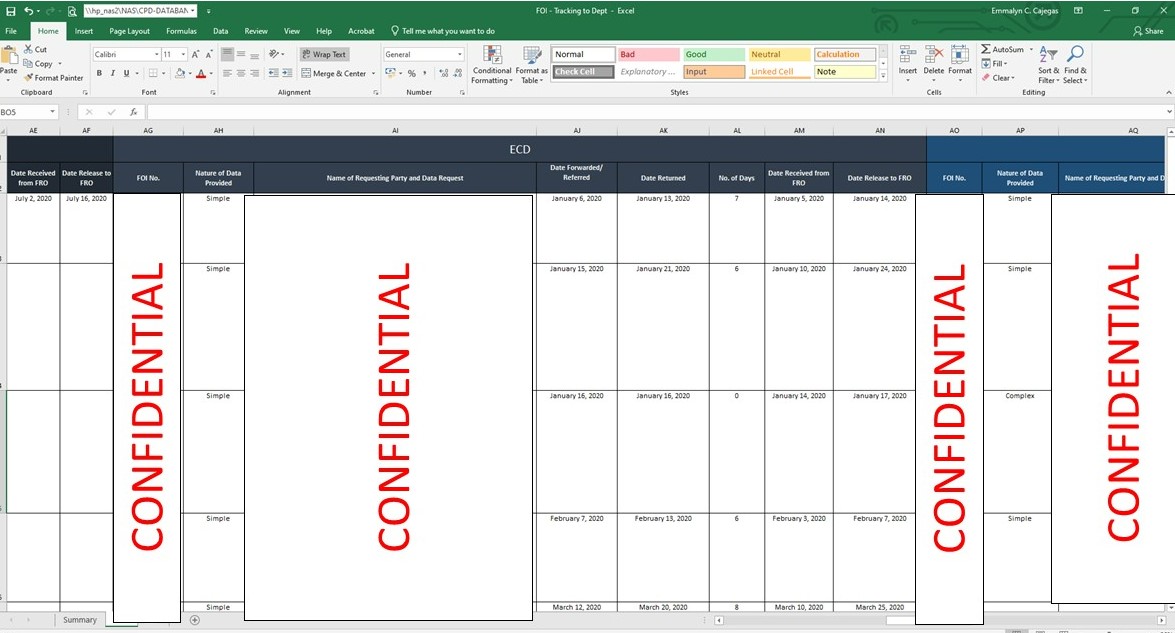Click the Accounting Number Format icon

coord(390,73)
